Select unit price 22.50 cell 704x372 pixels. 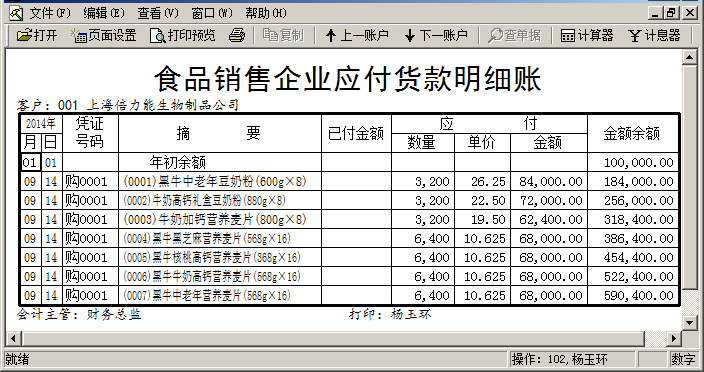[483, 200]
